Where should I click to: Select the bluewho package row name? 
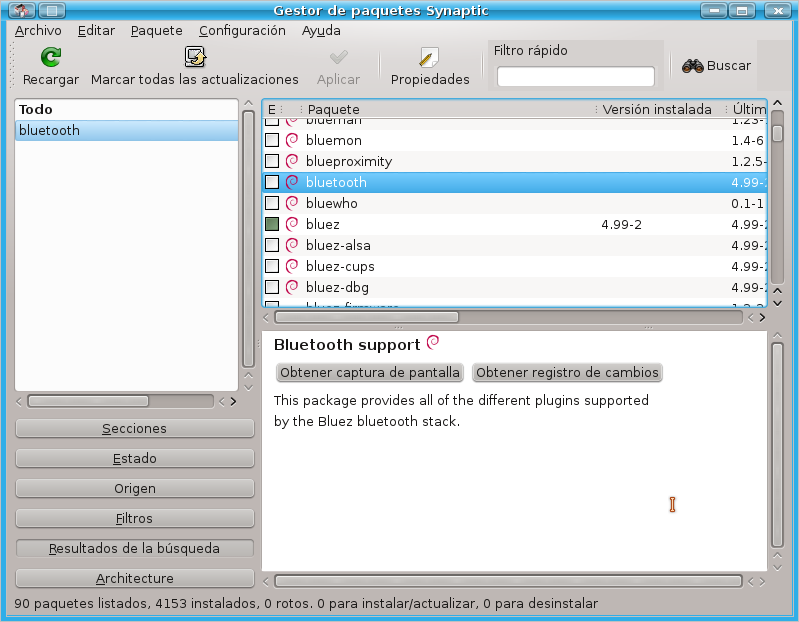coord(332,203)
